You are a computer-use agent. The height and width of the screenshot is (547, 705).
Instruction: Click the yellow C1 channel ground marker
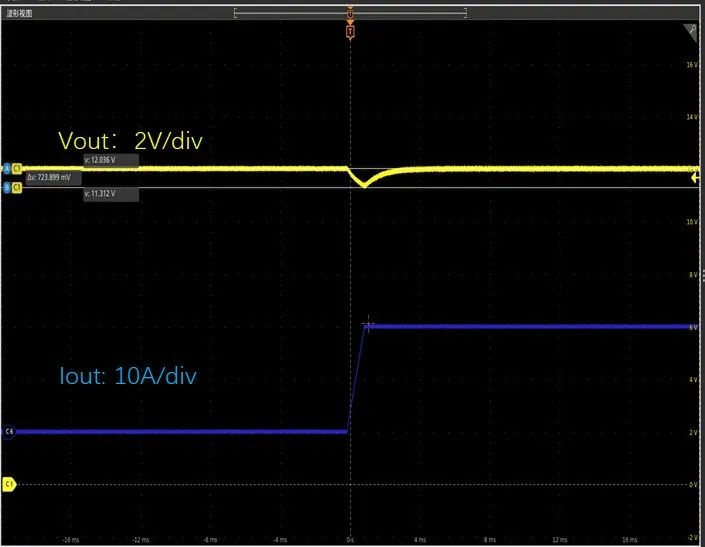[9, 483]
